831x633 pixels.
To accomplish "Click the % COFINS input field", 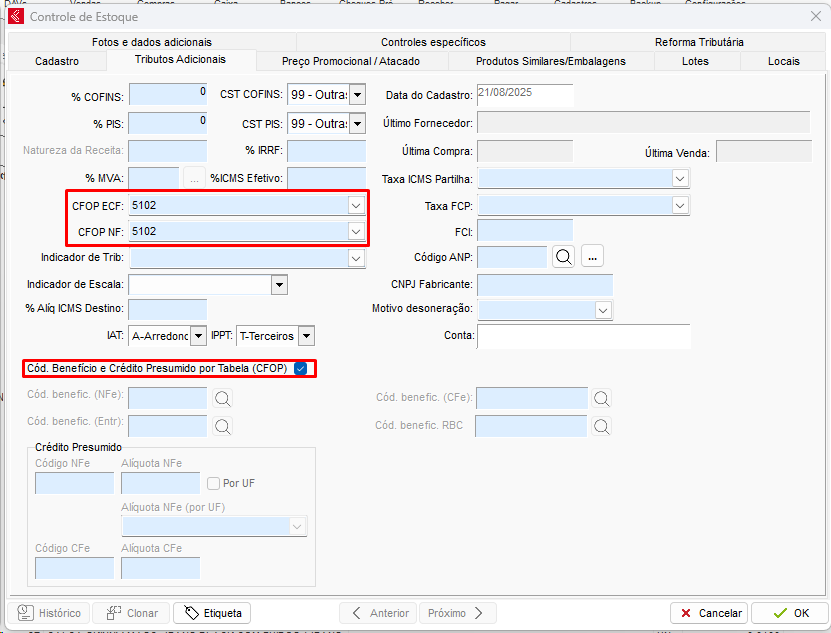I will coord(167,96).
